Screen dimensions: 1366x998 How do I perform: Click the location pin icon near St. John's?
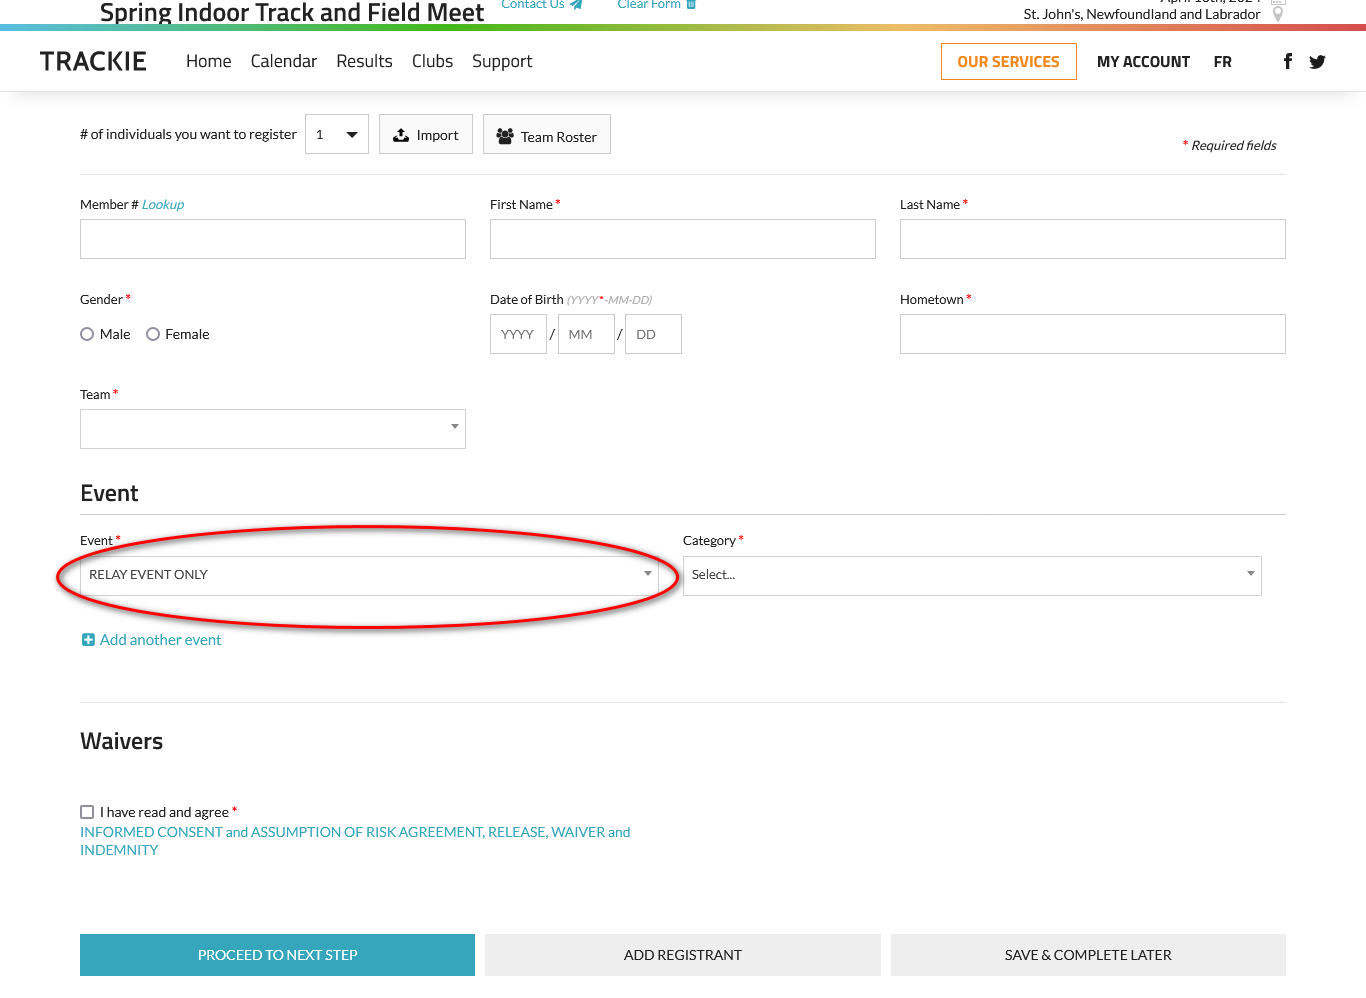[x=1277, y=14]
